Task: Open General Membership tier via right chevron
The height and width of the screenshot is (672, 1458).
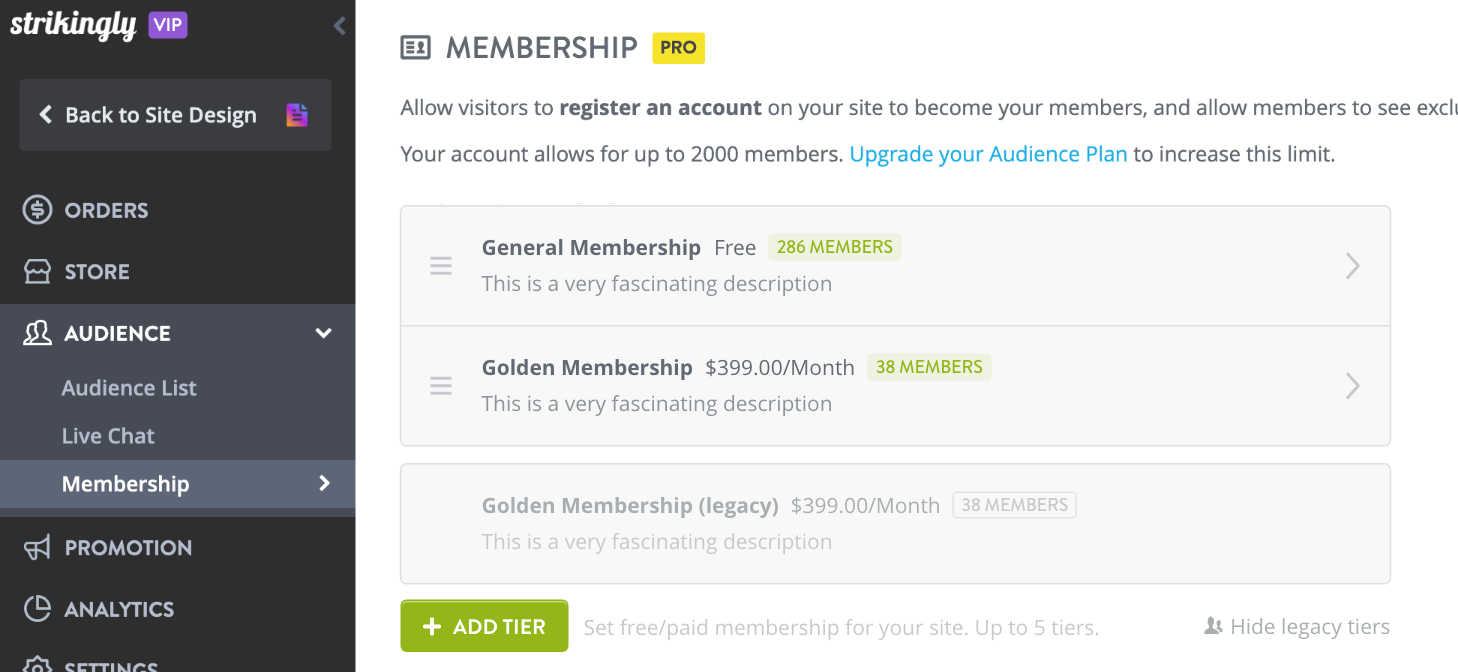Action: (x=1353, y=266)
